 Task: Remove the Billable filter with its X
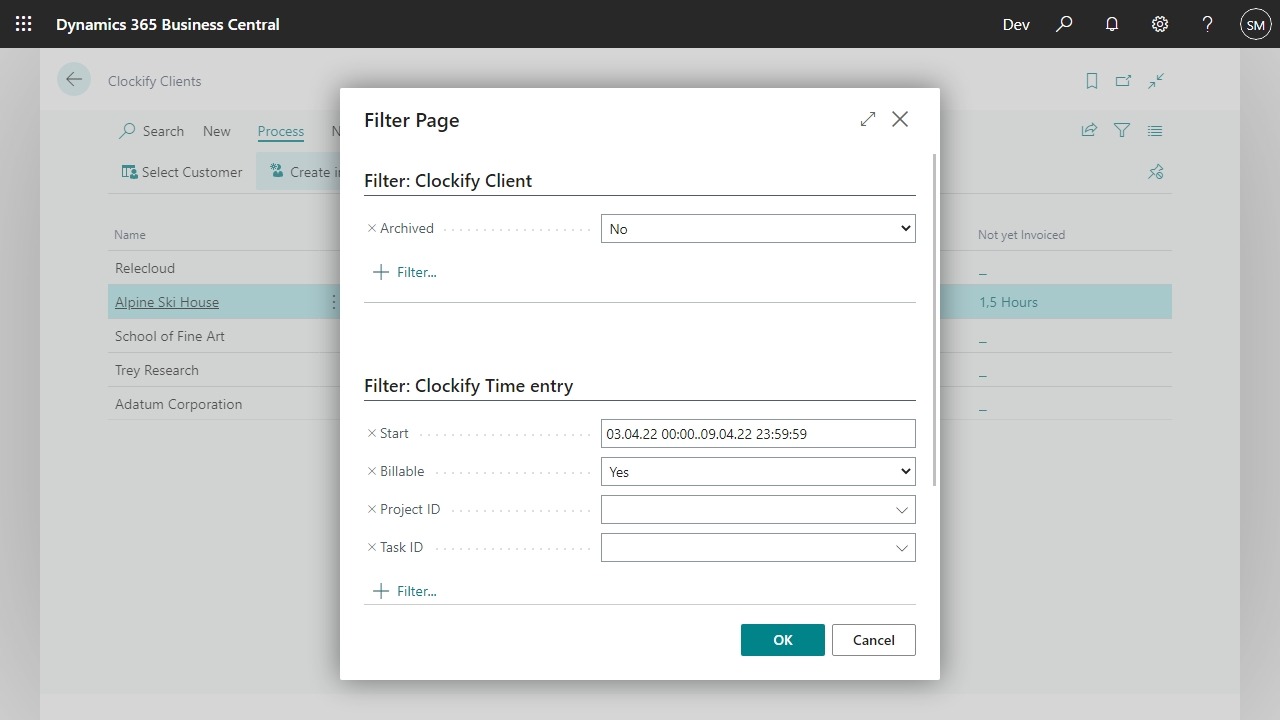tap(372, 472)
